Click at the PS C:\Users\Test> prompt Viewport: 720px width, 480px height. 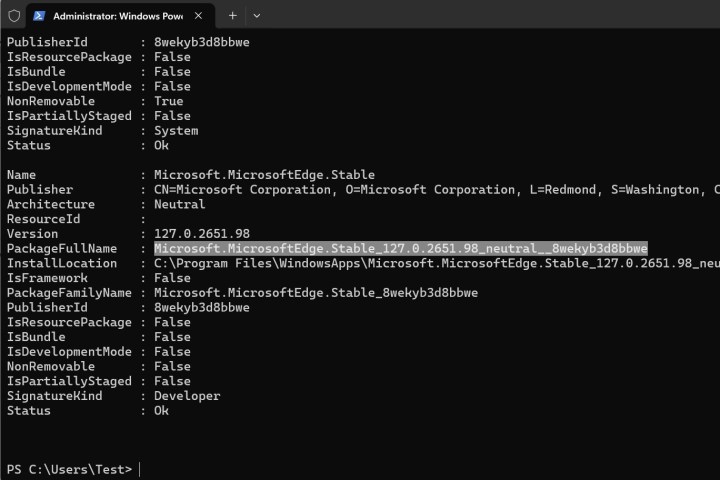pos(69,469)
